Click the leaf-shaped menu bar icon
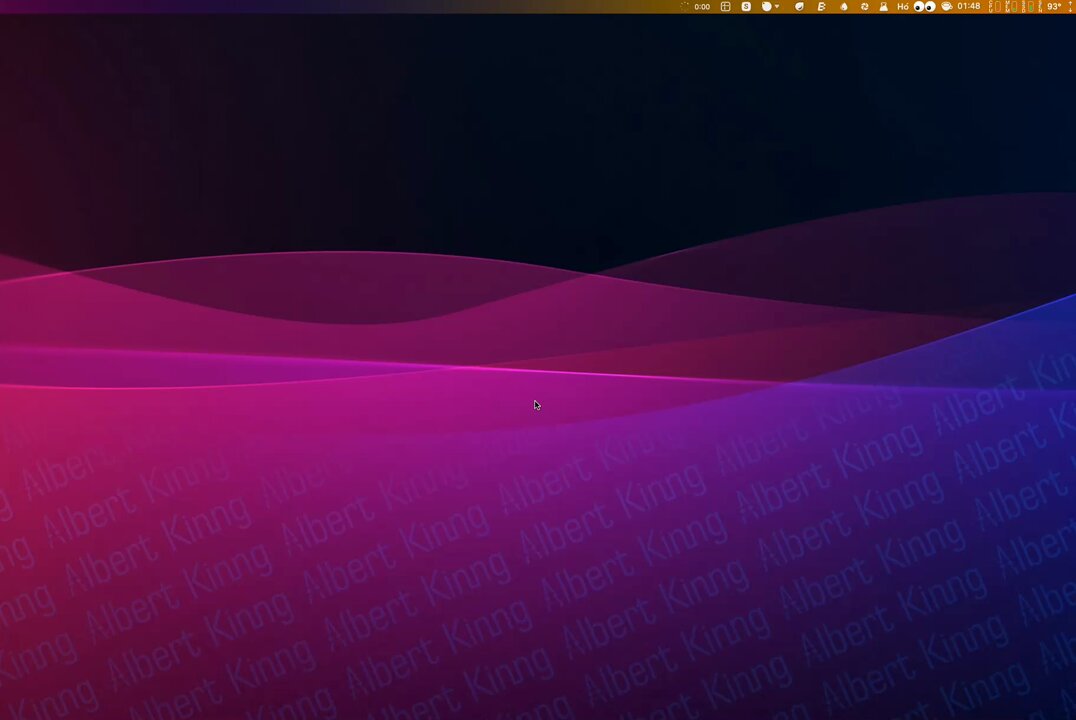1076x720 pixels. pyautogui.click(x=799, y=7)
